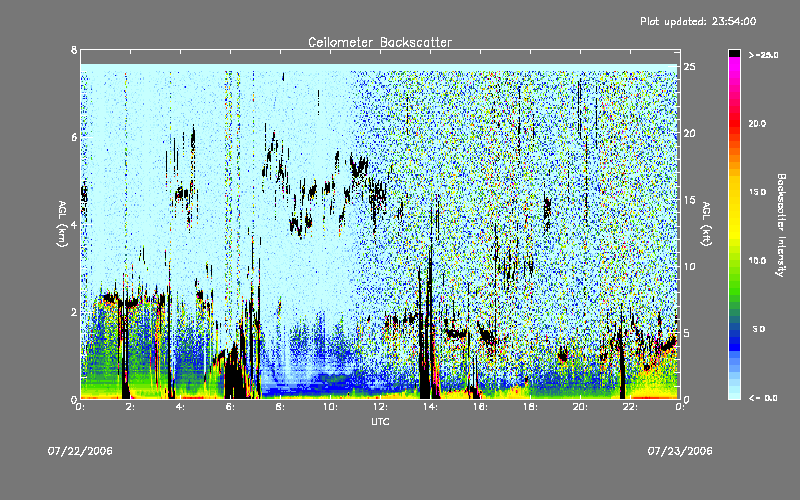
Task: Click the "Ceilometer Backscatter" plot title
Action: coord(380,42)
